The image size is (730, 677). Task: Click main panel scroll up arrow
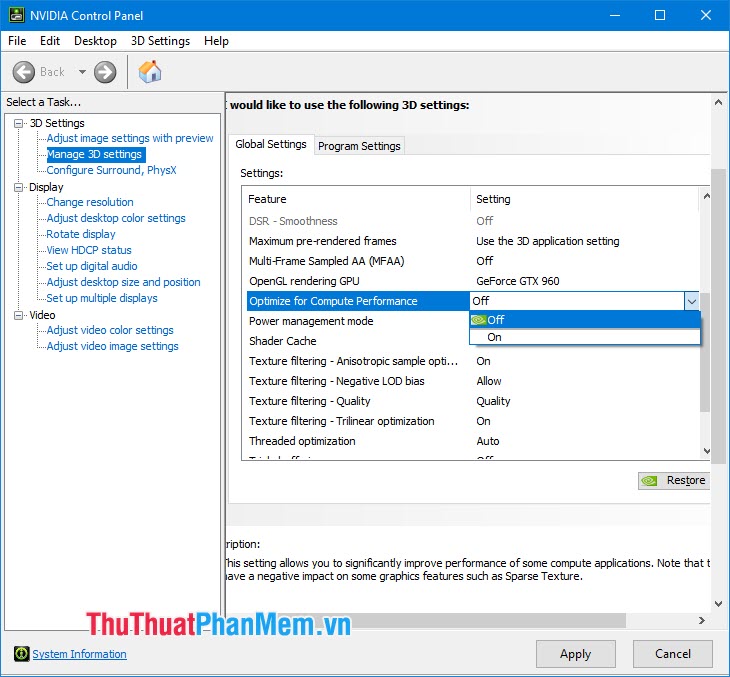(x=718, y=102)
